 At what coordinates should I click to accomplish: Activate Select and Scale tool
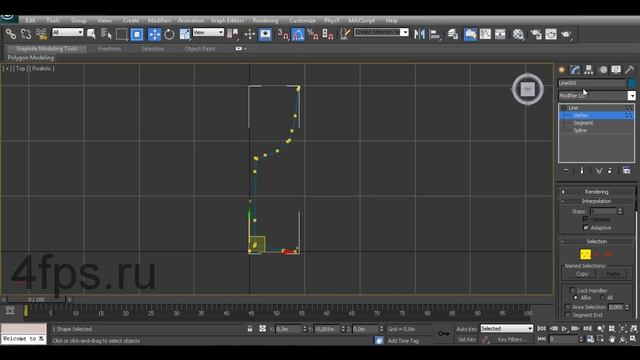click(x=184, y=34)
